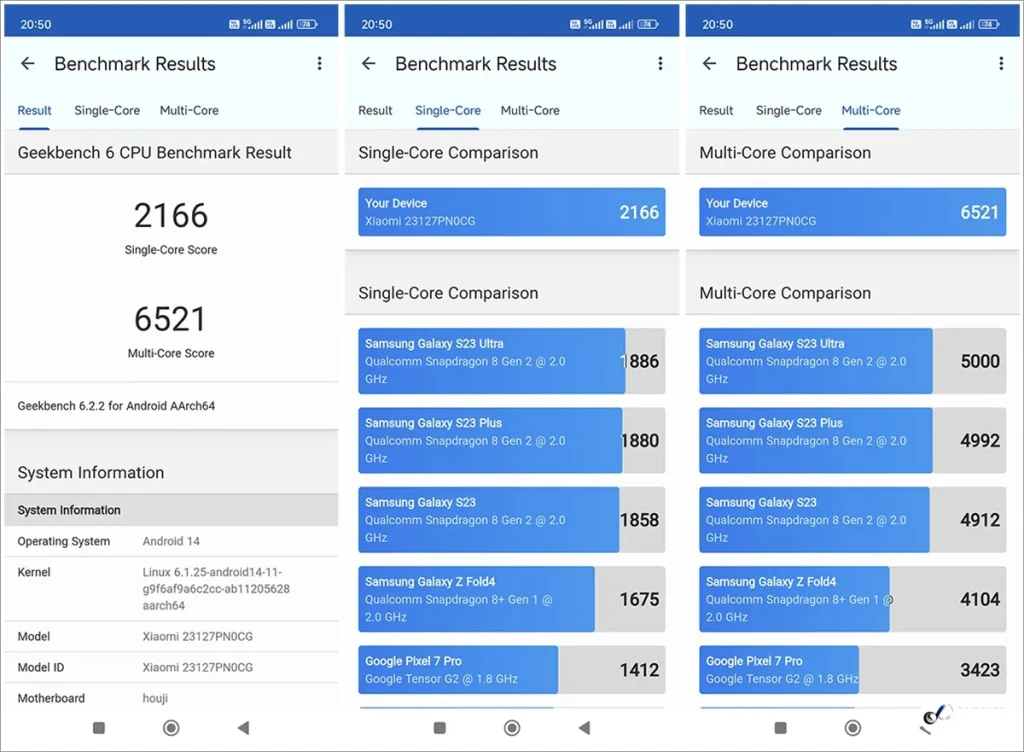
Task: Tap the square recents button below System Information
Action: tap(99, 727)
